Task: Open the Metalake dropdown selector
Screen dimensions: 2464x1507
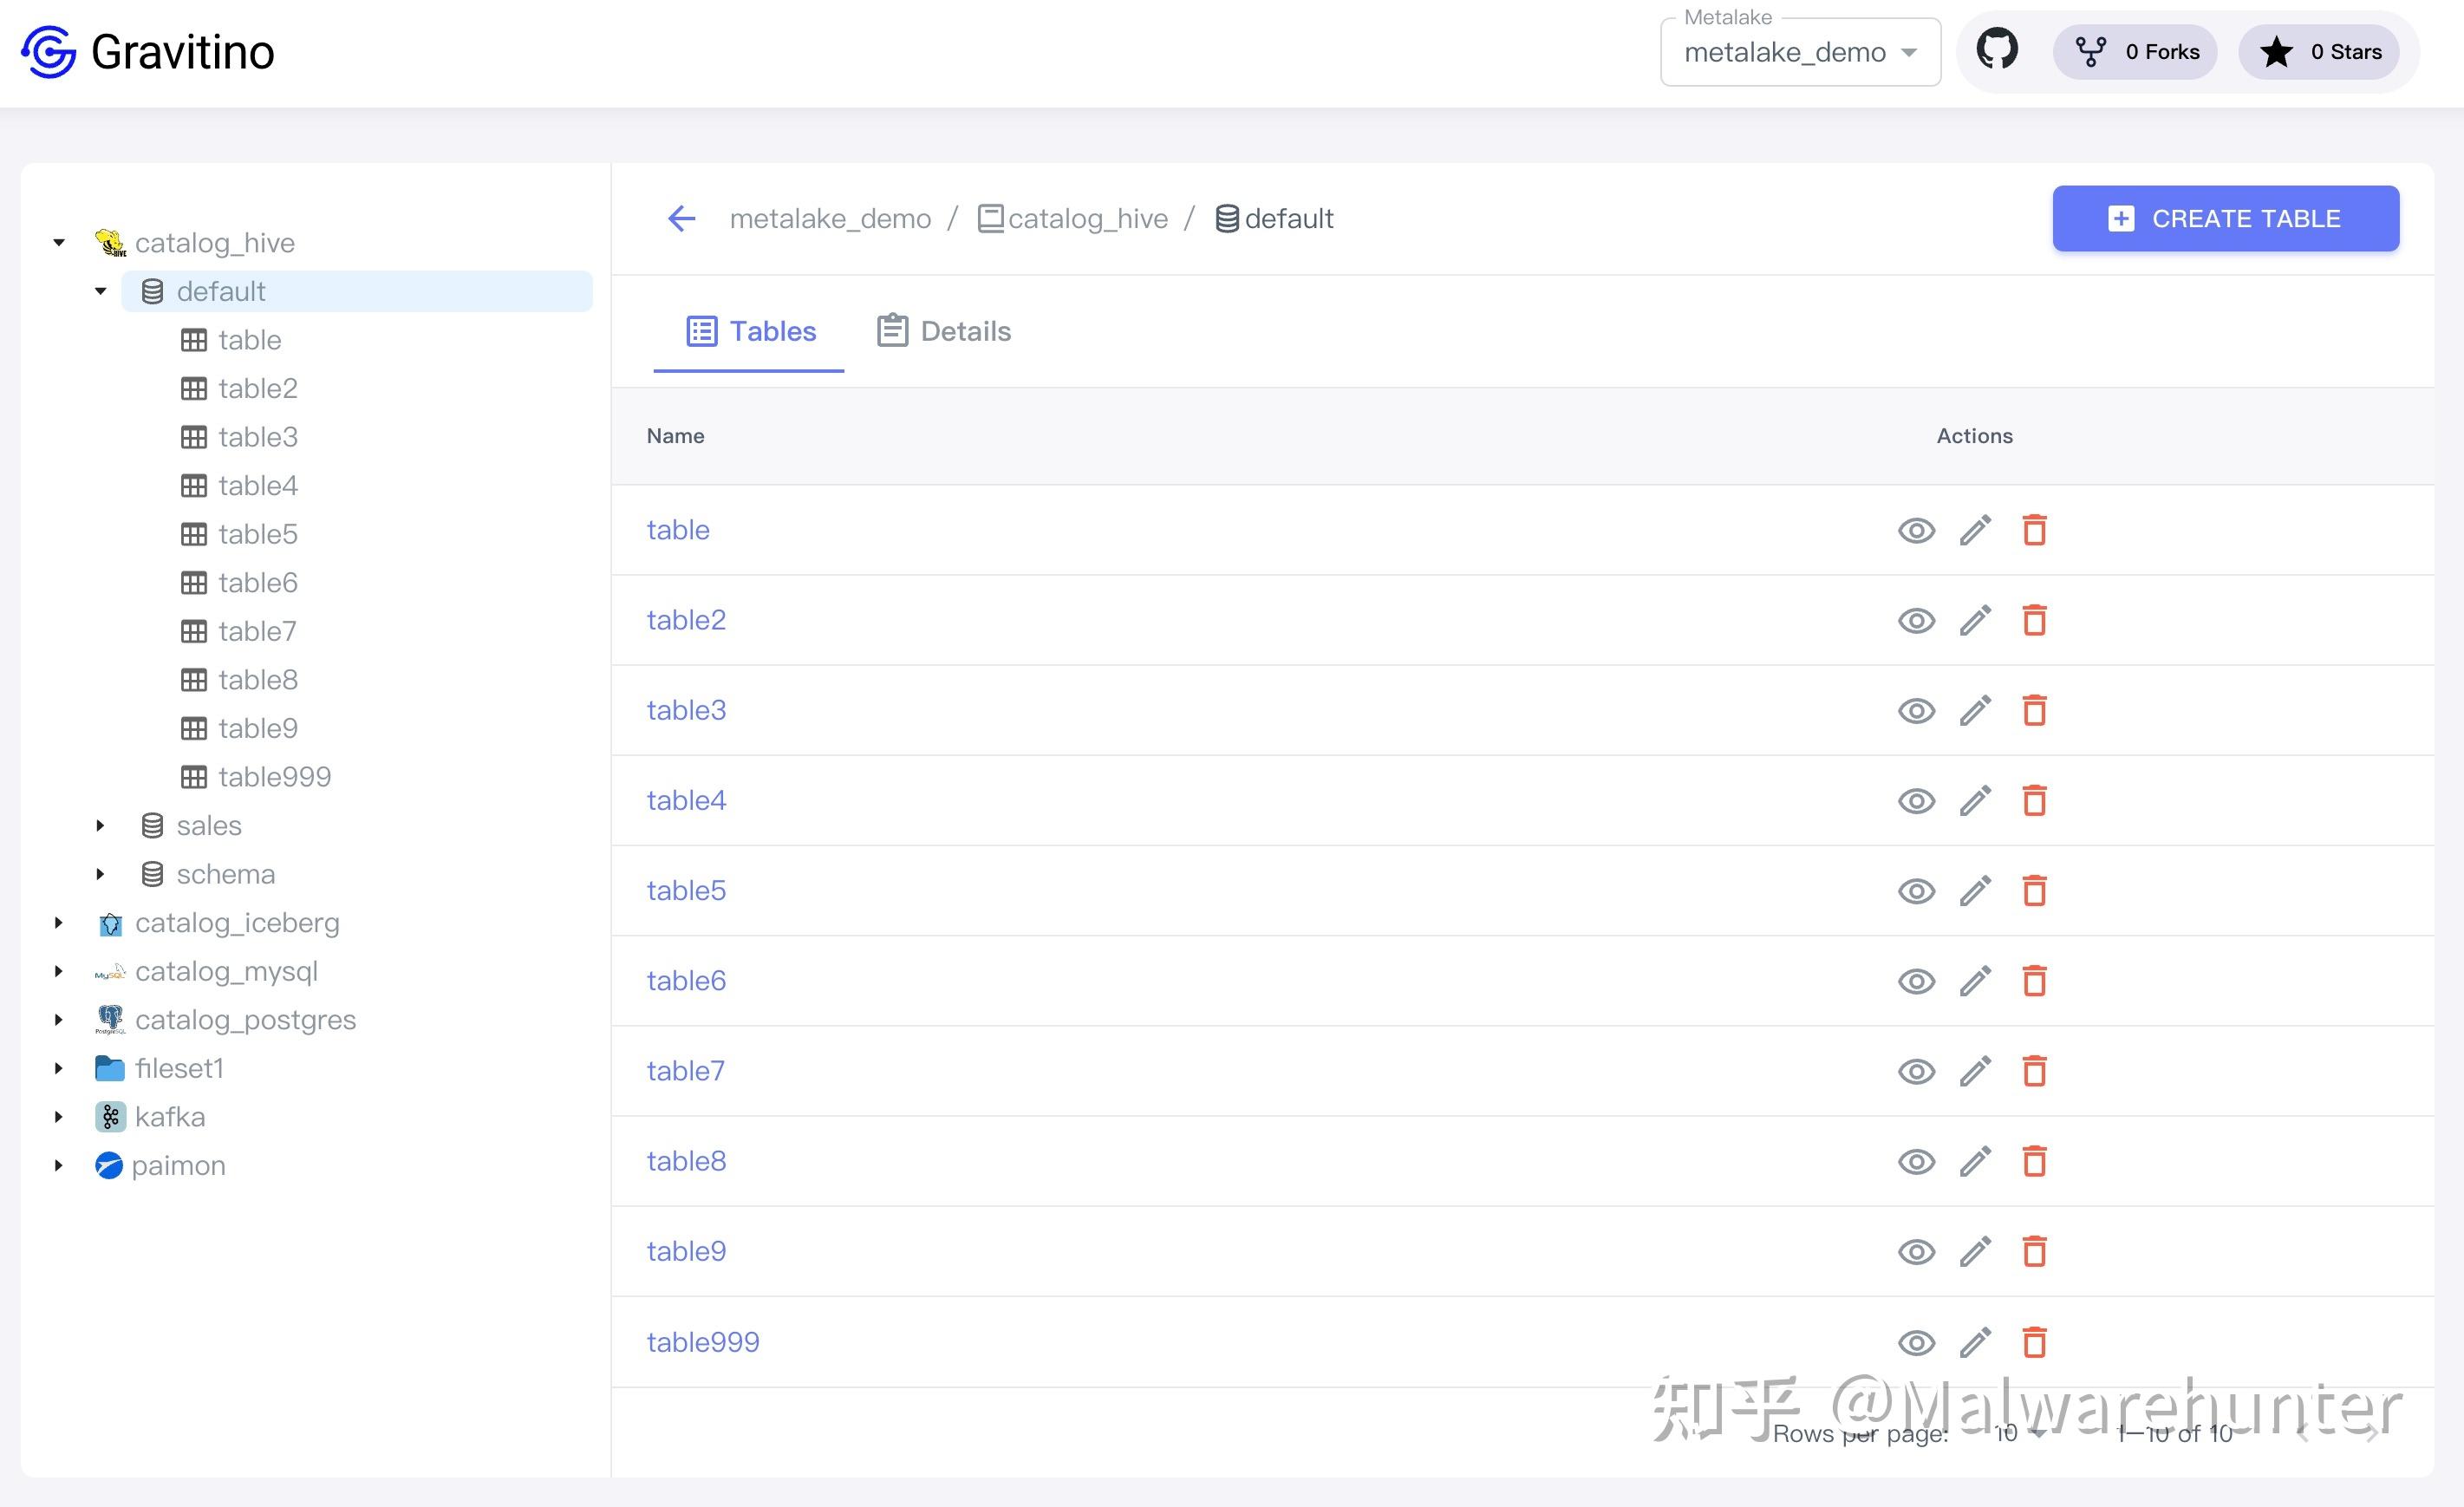Action: 1799,52
